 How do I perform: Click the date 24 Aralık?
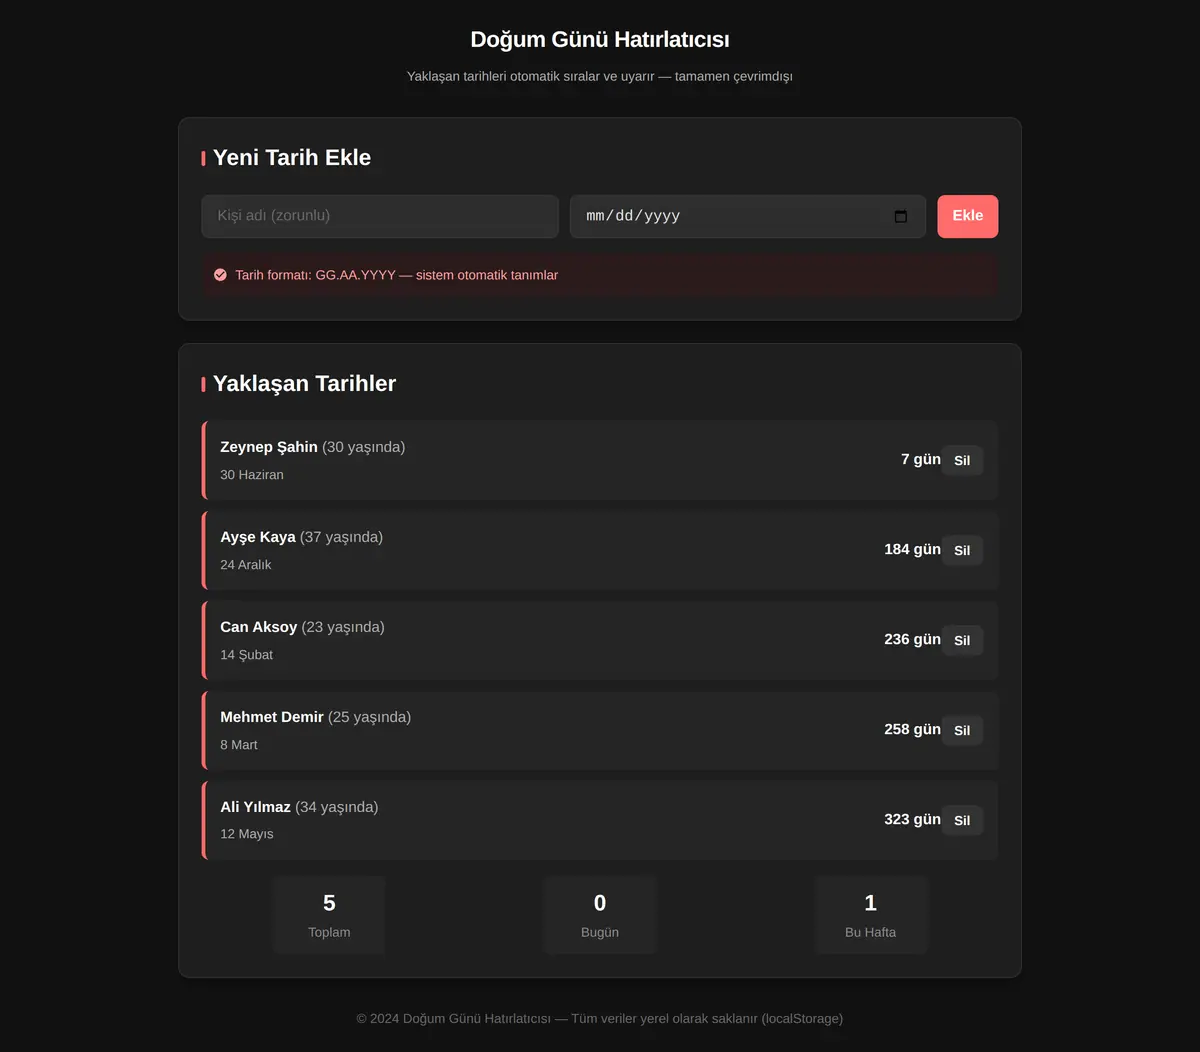(x=246, y=565)
